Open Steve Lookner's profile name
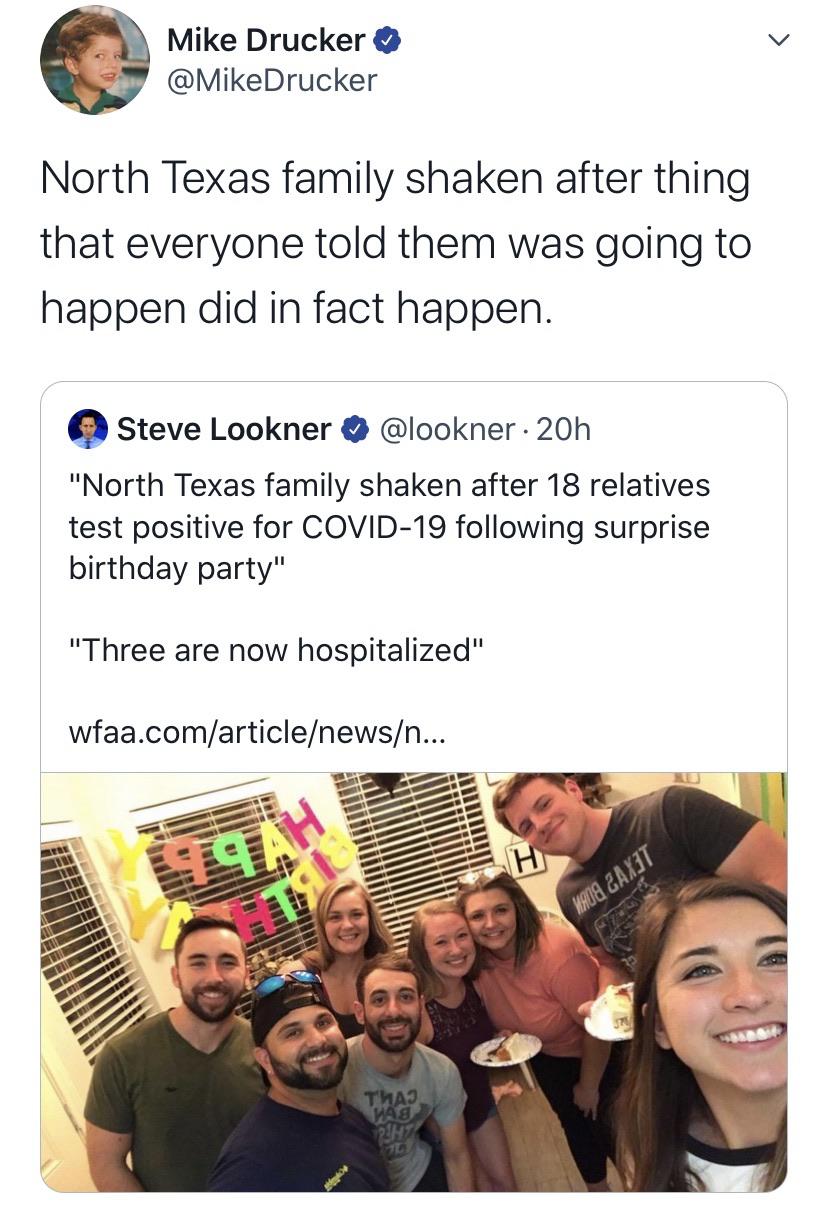828x1221 pixels. [x=224, y=429]
